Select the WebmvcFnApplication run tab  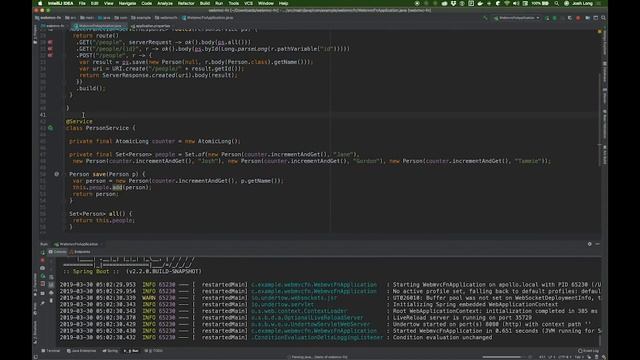[78, 244]
